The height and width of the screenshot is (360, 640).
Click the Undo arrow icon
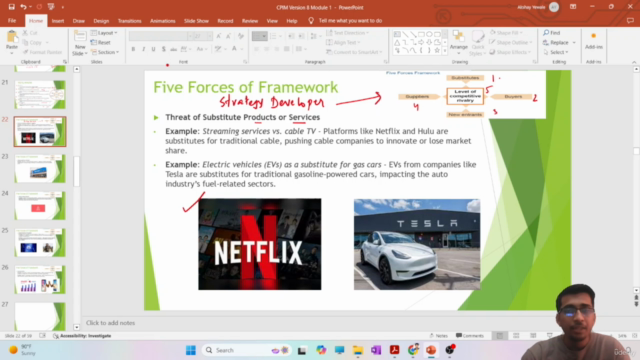click(23, 7)
